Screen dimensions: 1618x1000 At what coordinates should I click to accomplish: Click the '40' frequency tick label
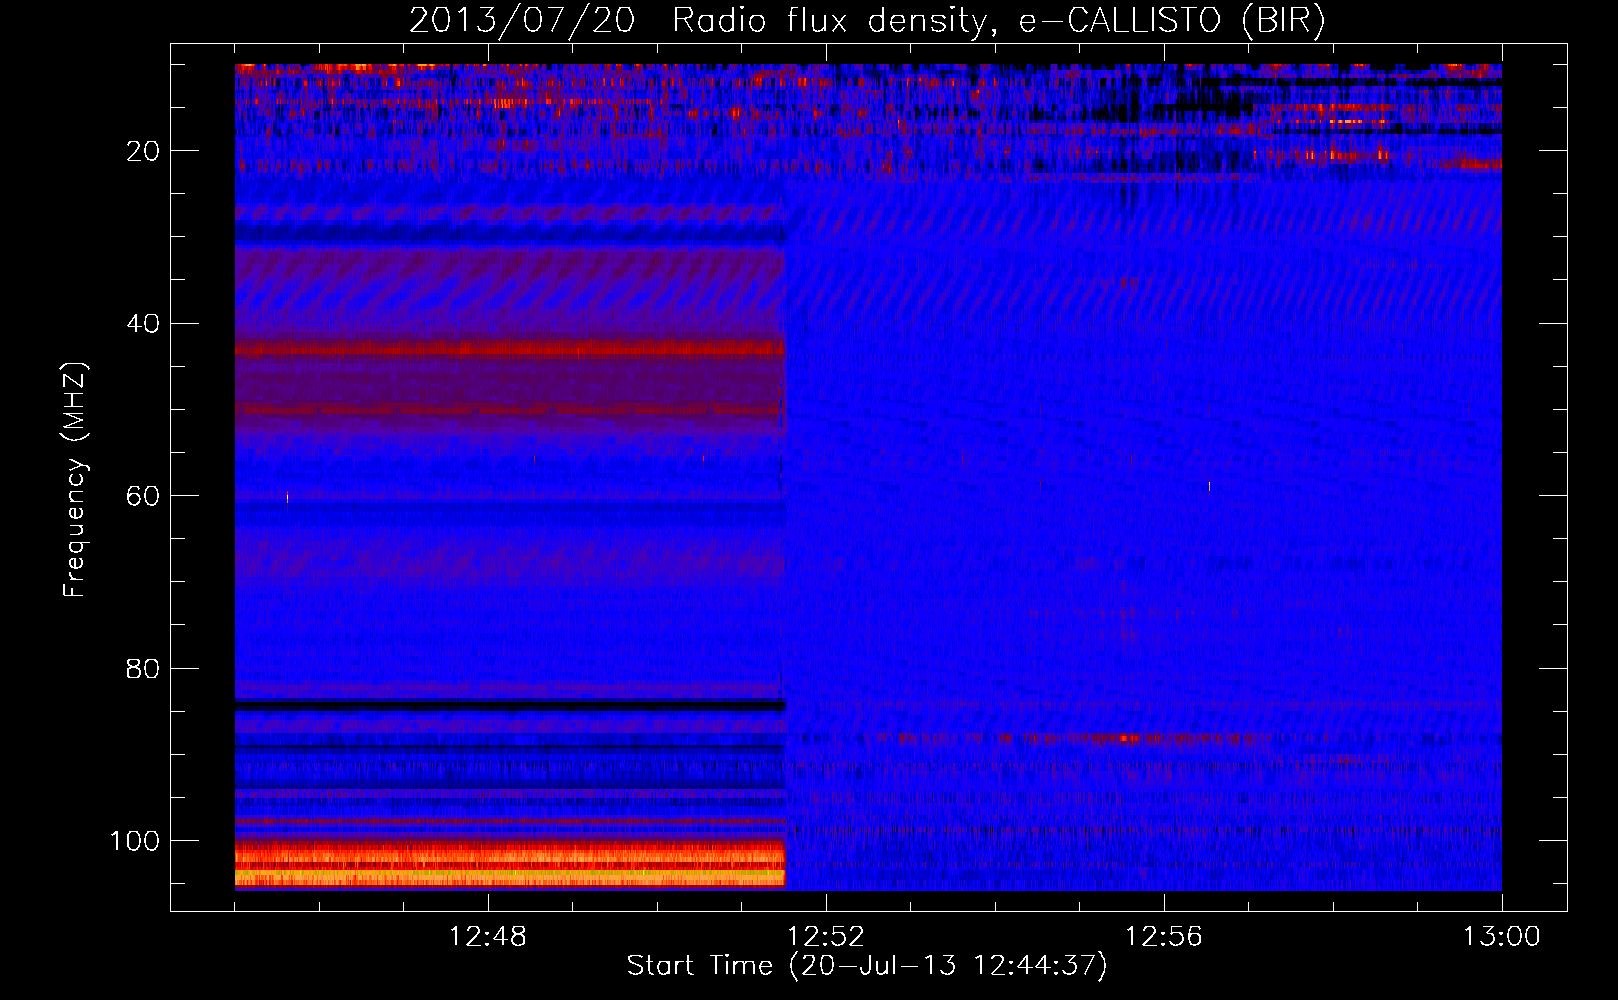(143, 324)
